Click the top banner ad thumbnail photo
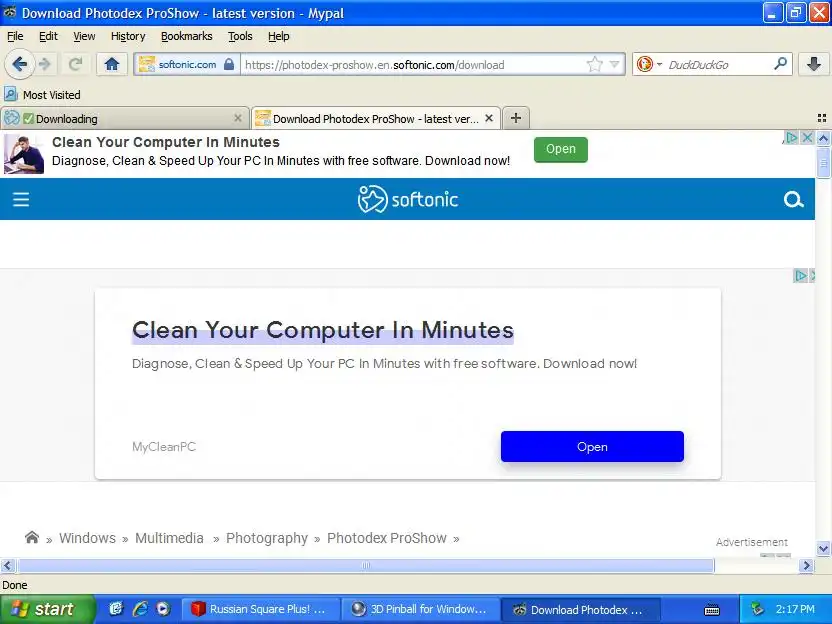The height and width of the screenshot is (624, 832). 24,154
